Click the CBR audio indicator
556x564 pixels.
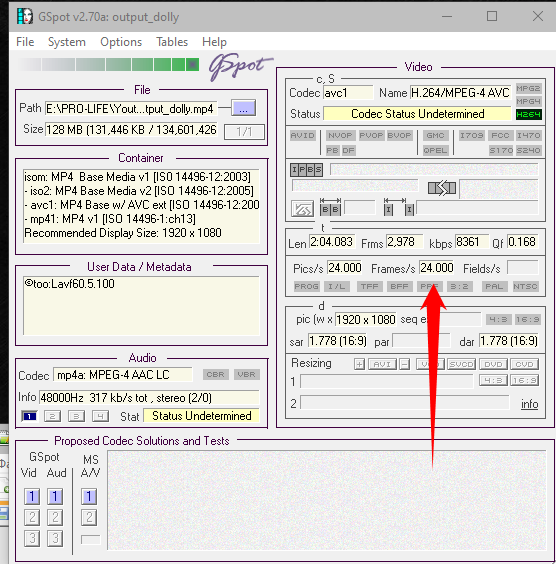click(x=215, y=374)
